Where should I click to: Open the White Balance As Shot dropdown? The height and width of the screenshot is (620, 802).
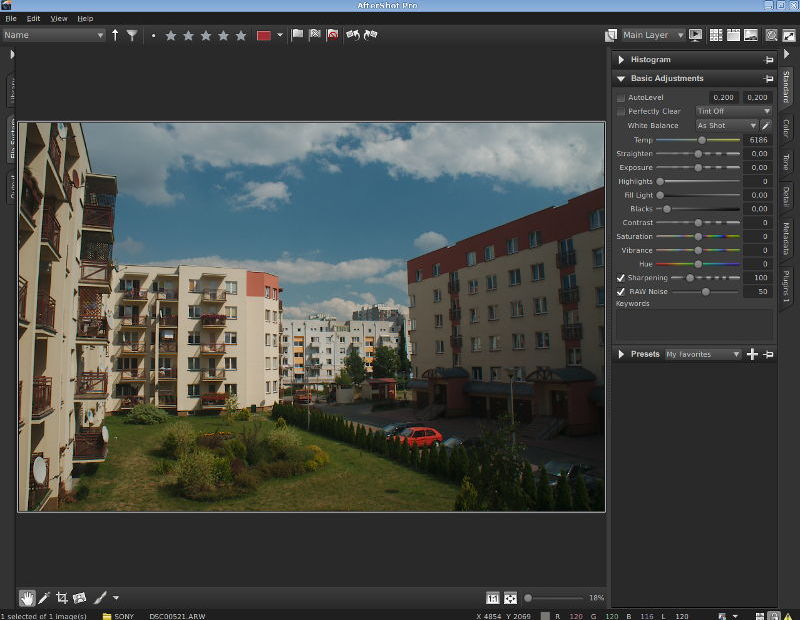pyautogui.click(x=726, y=126)
